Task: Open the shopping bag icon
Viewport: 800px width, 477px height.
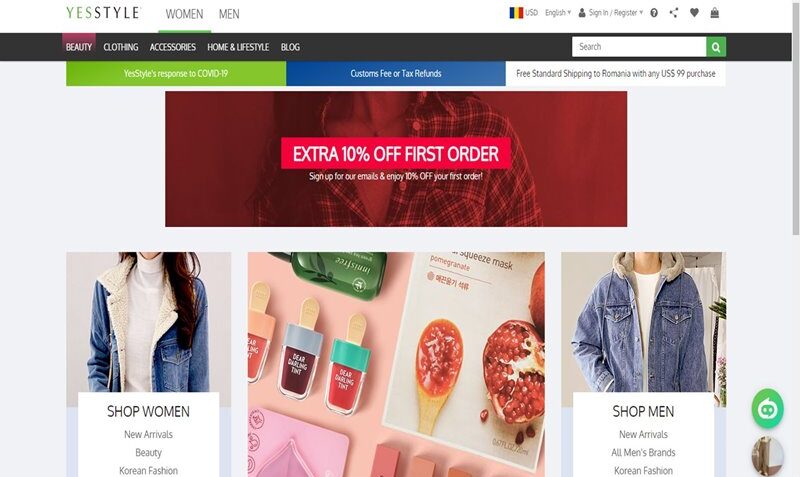Action: [715, 13]
